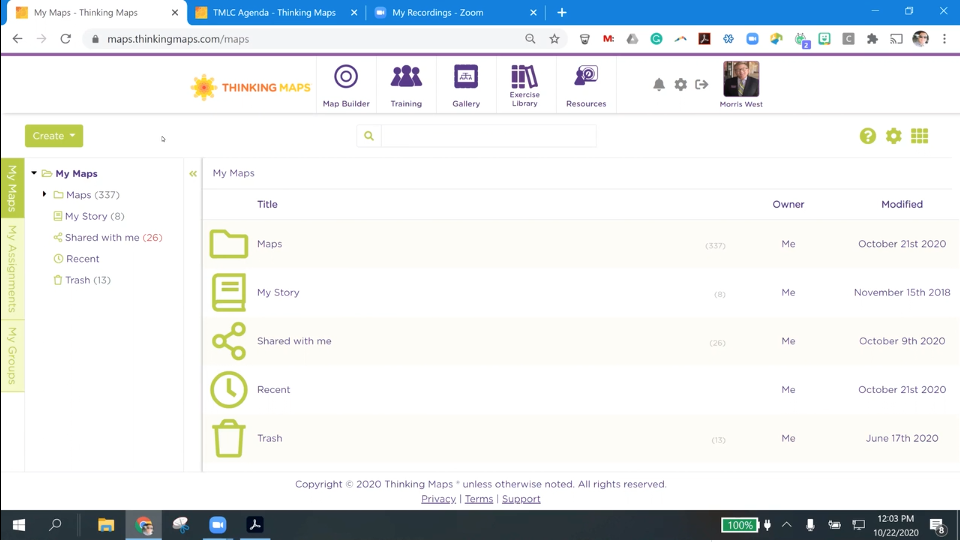Click the Maps title in list

coord(269,244)
